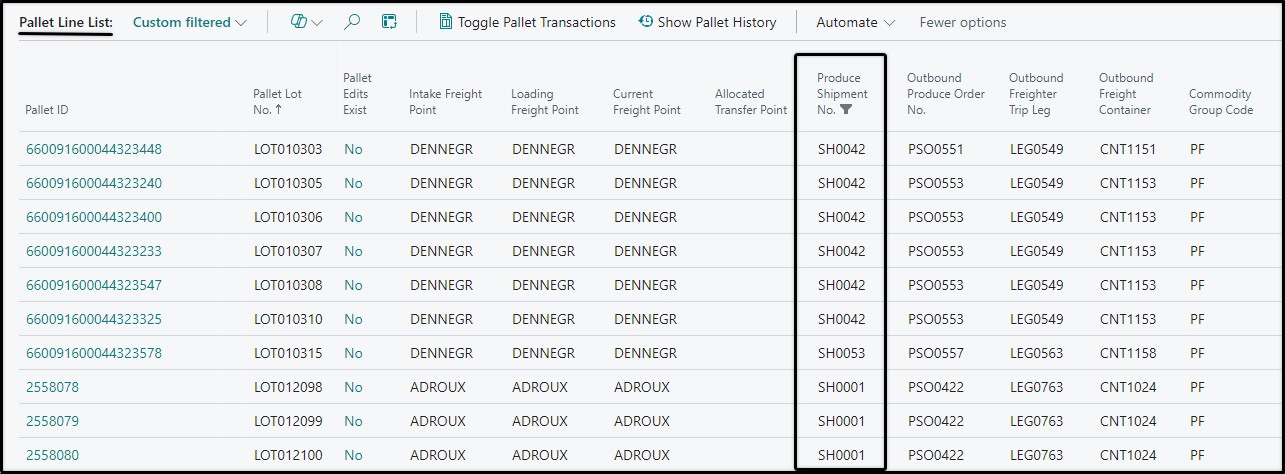
Task: Click the Show Pallet History clock icon
Action: pos(646,22)
